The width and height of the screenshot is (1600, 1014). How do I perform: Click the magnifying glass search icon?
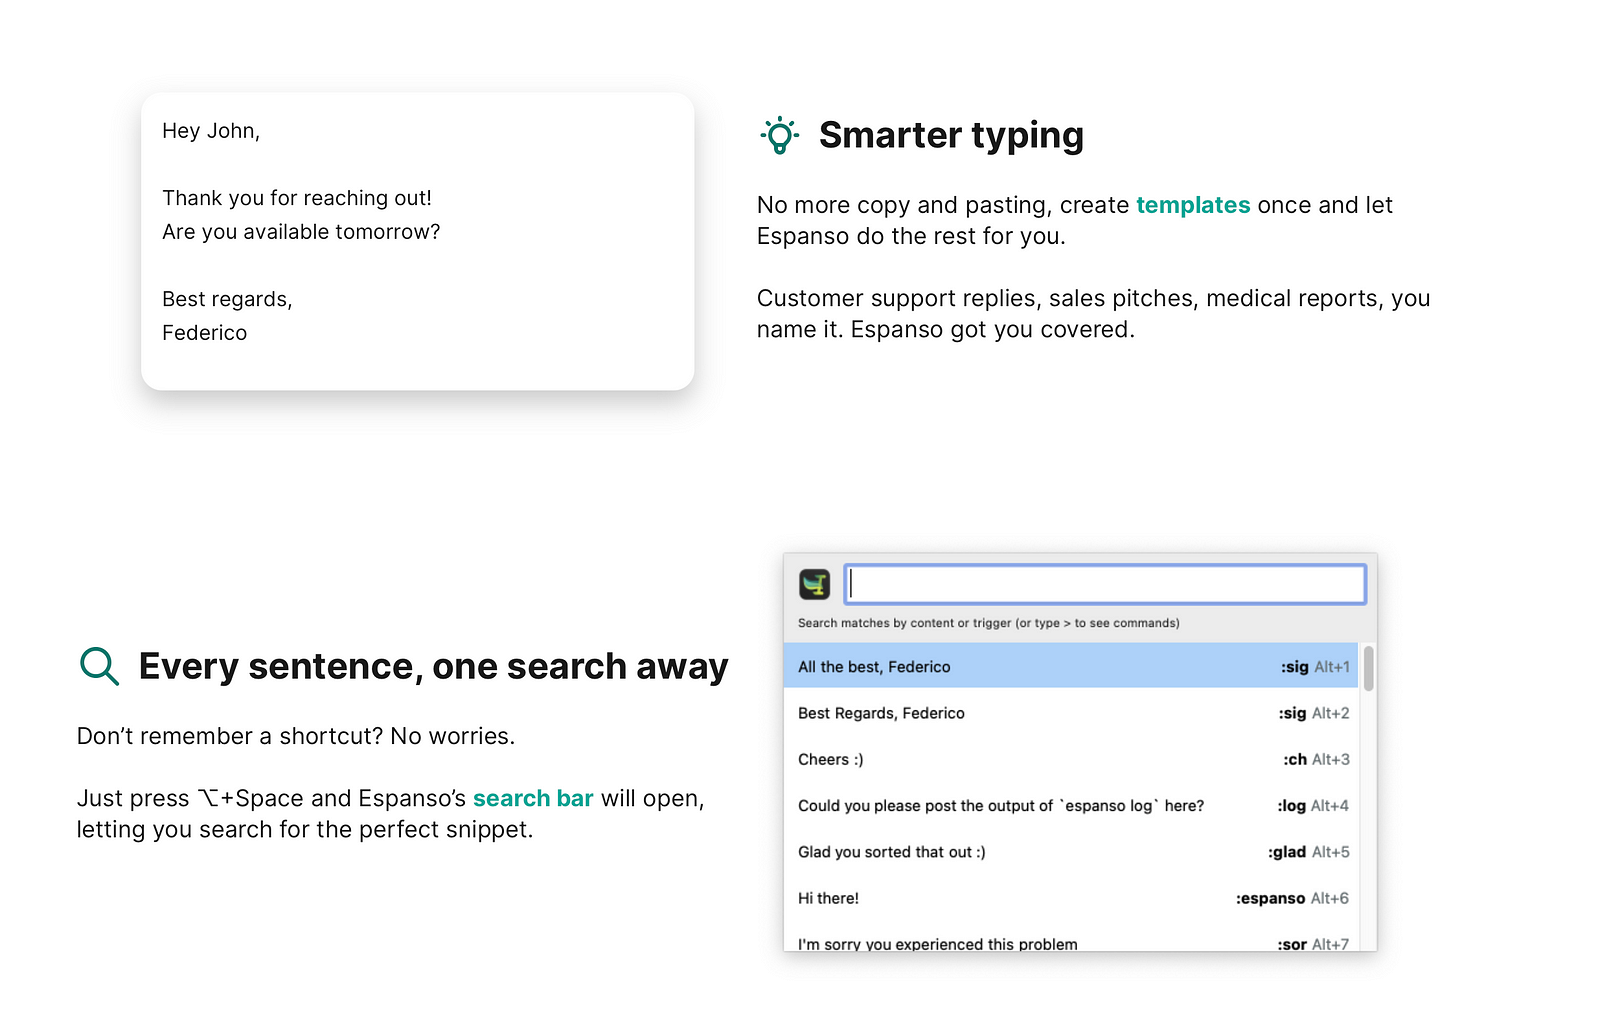click(99, 666)
